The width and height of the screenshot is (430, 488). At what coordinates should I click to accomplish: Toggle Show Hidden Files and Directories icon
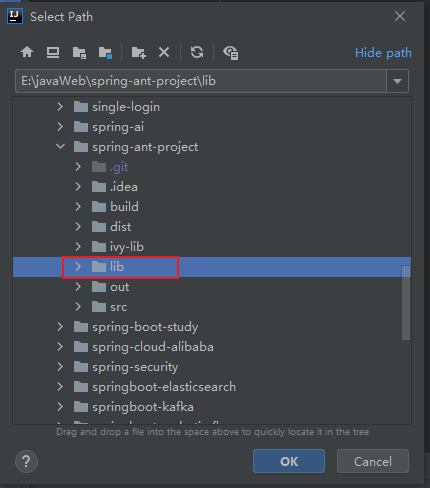[x=230, y=52]
